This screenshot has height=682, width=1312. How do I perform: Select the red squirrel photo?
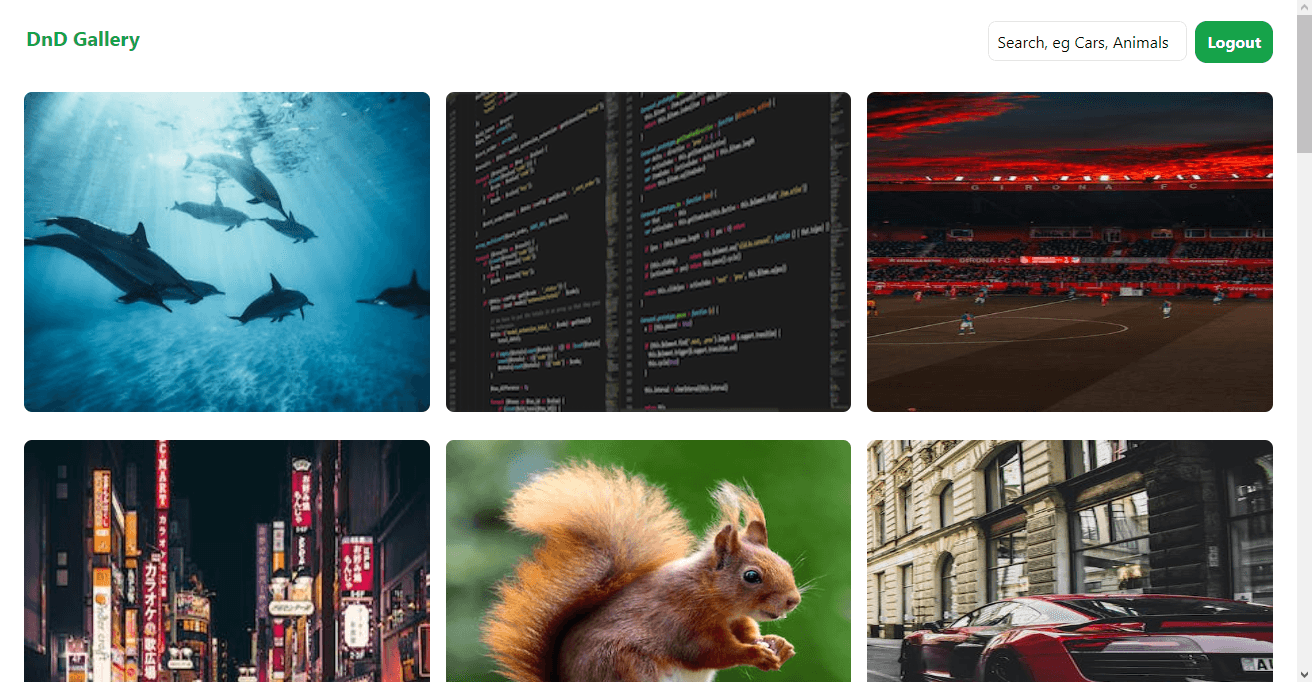(648, 561)
